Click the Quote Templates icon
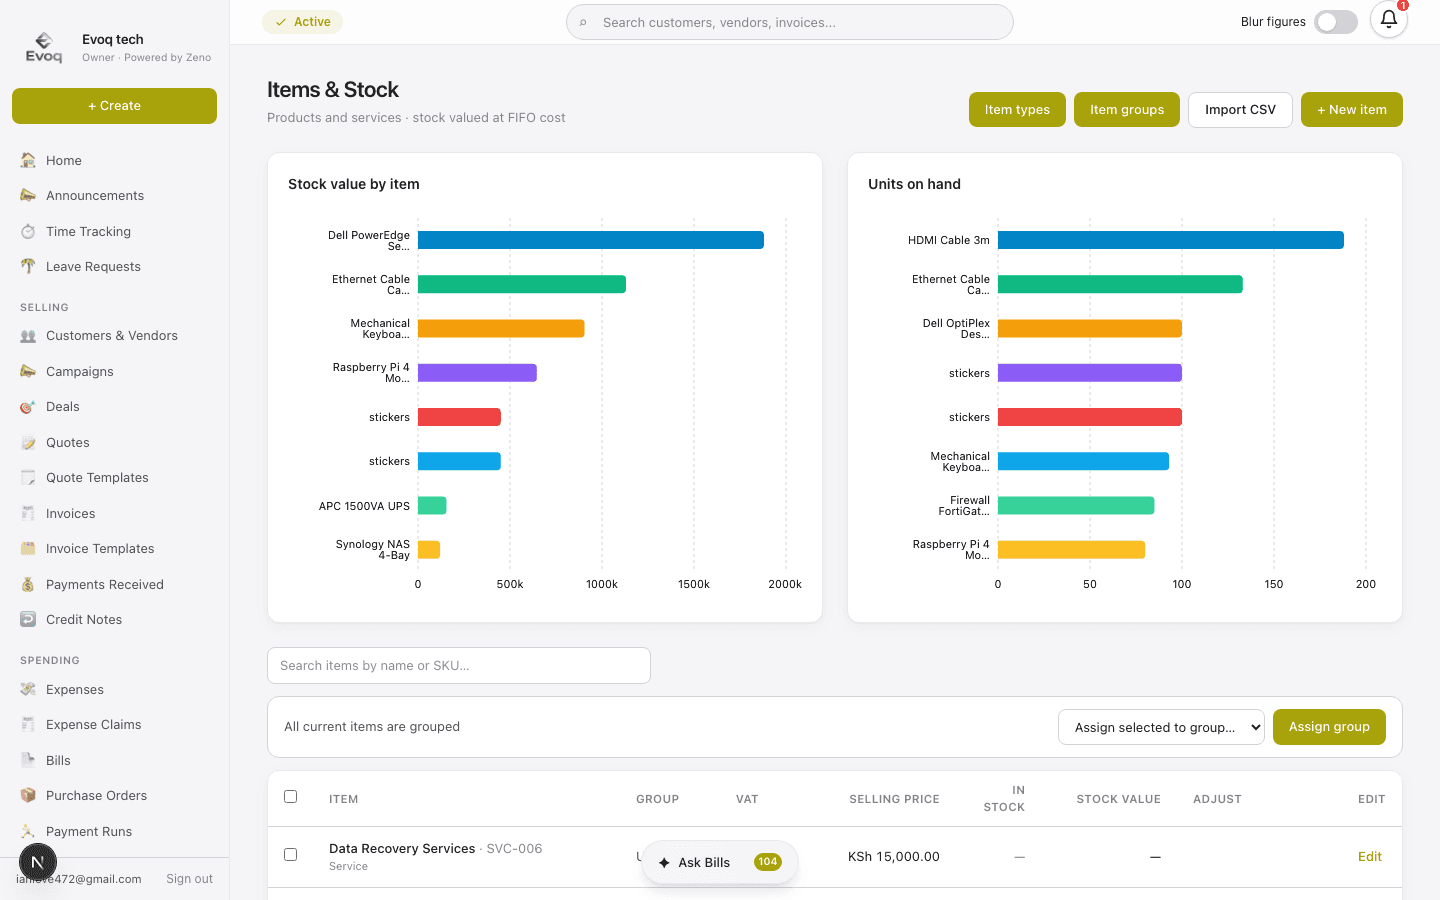Viewport: 1440px width, 900px height. 28,478
